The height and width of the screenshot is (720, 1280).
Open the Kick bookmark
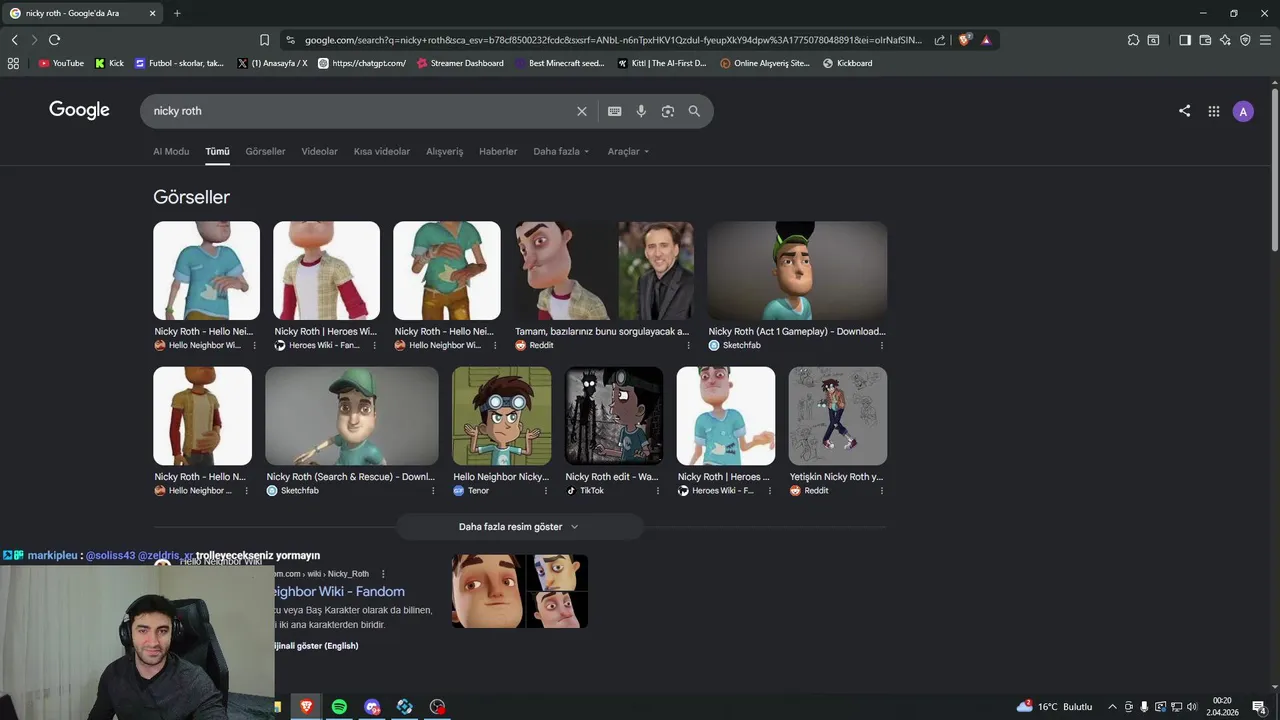click(x=110, y=63)
